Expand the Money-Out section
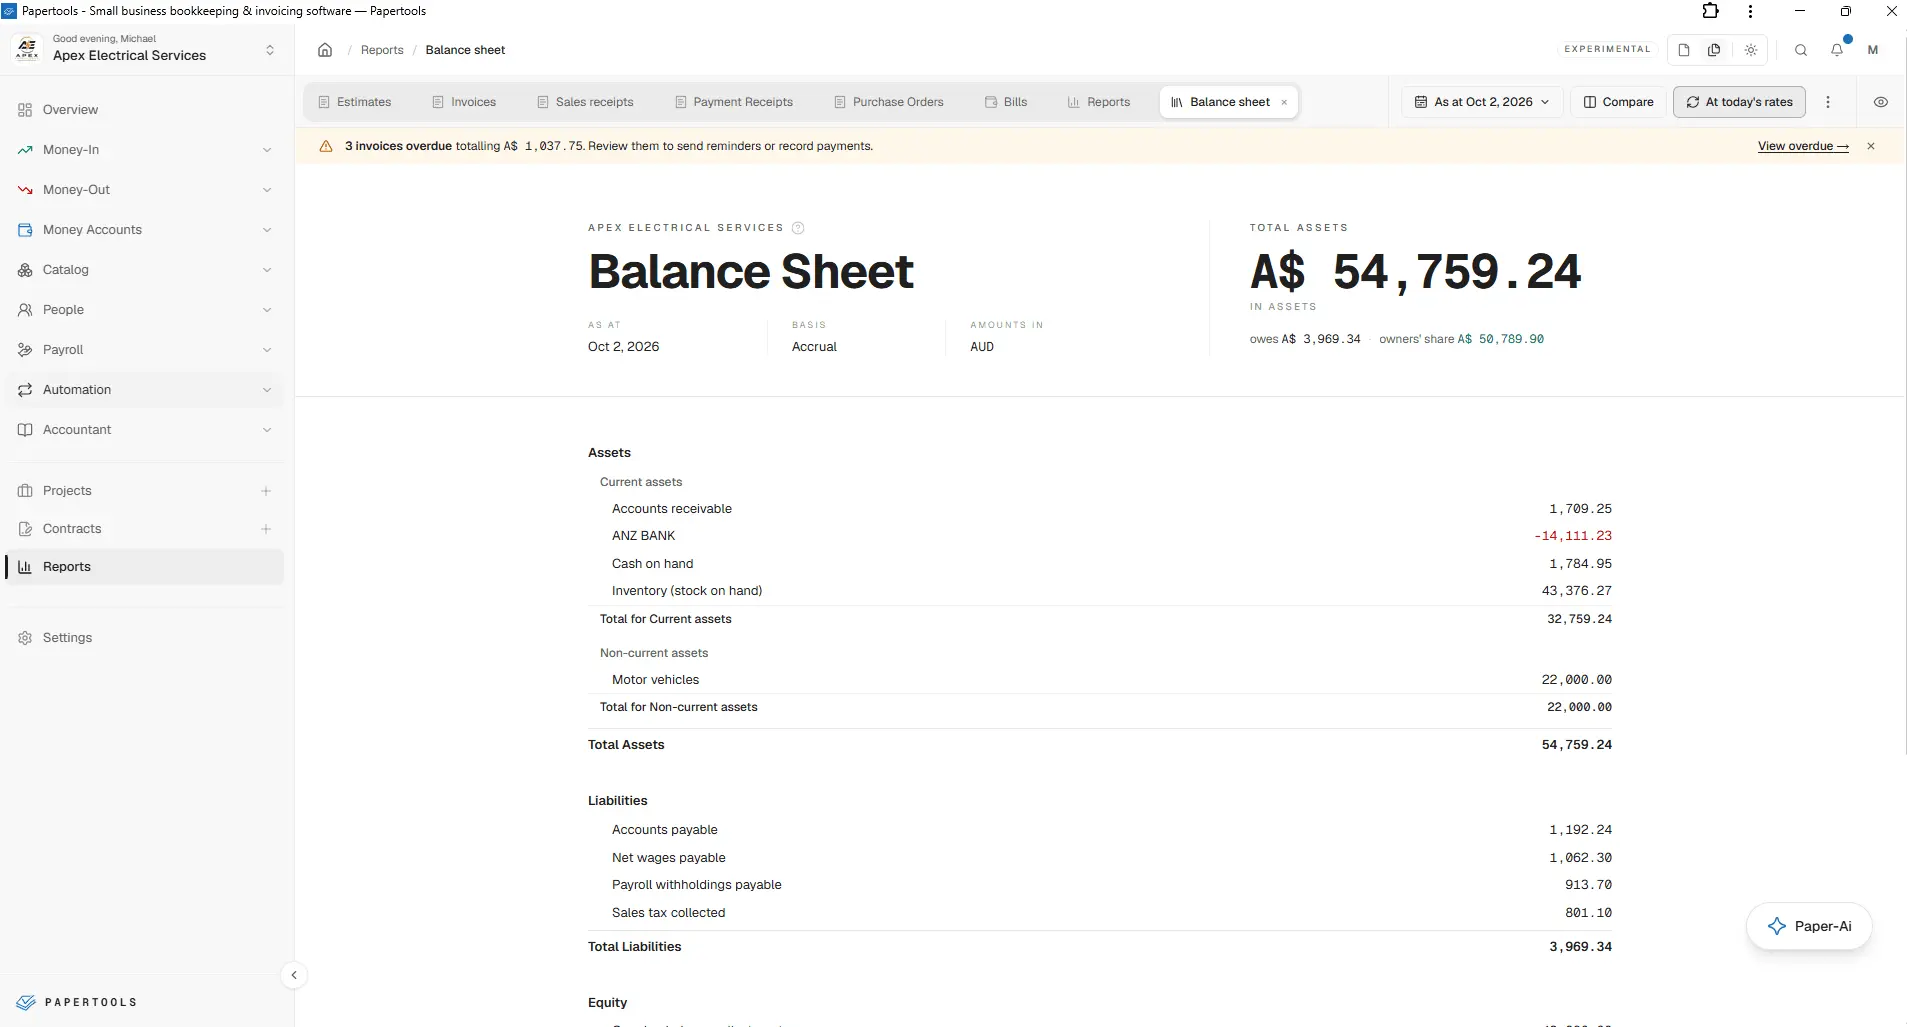This screenshot has height=1027, width=1907. click(144, 190)
